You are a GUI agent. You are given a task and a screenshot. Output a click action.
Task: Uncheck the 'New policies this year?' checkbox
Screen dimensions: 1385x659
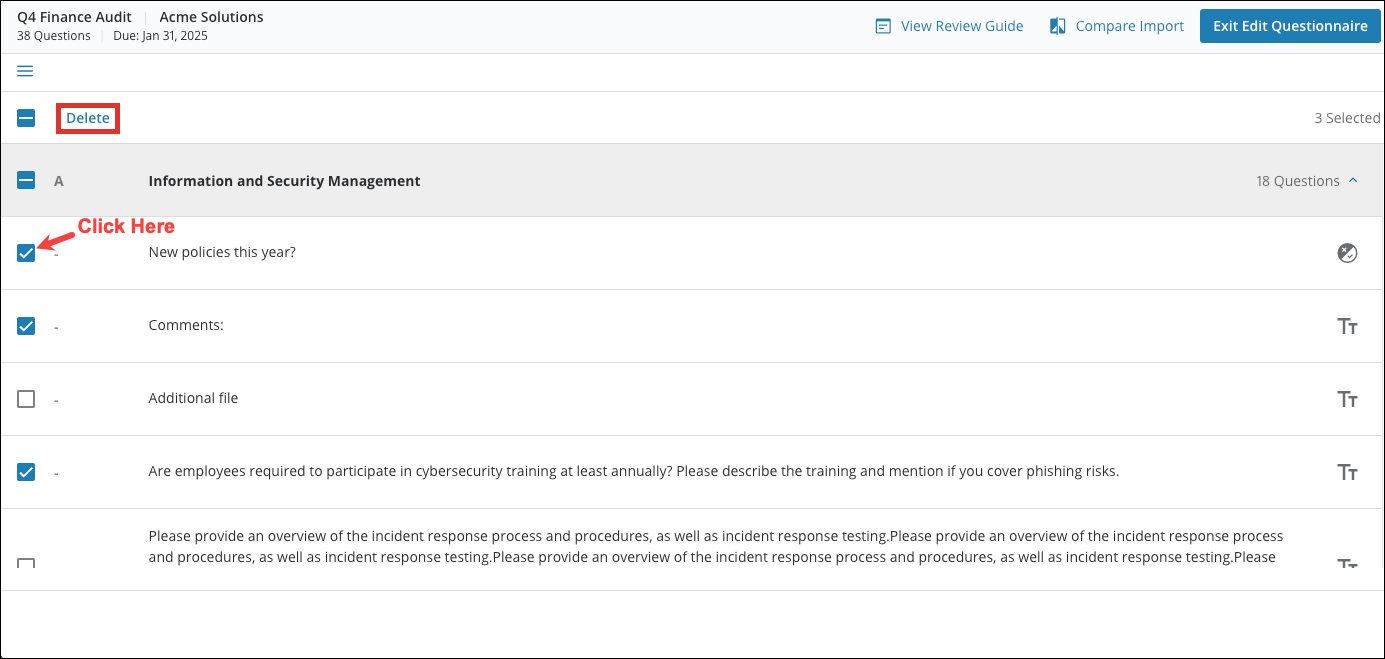point(25,253)
